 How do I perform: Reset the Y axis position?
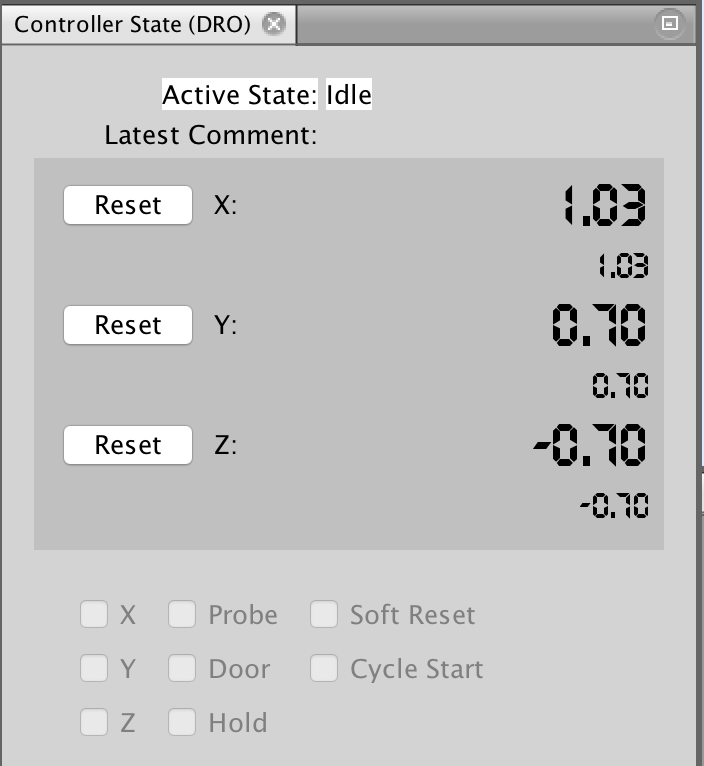click(128, 325)
